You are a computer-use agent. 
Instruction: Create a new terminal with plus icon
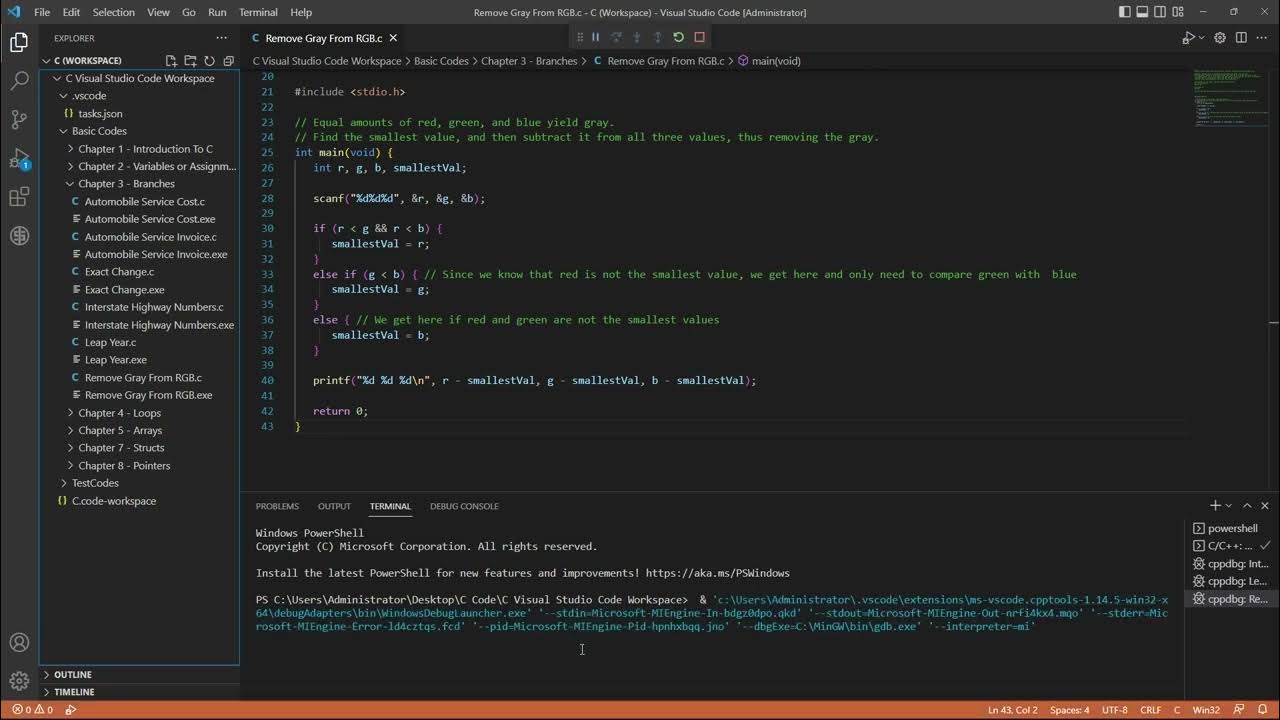click(x=1215, y=506)
